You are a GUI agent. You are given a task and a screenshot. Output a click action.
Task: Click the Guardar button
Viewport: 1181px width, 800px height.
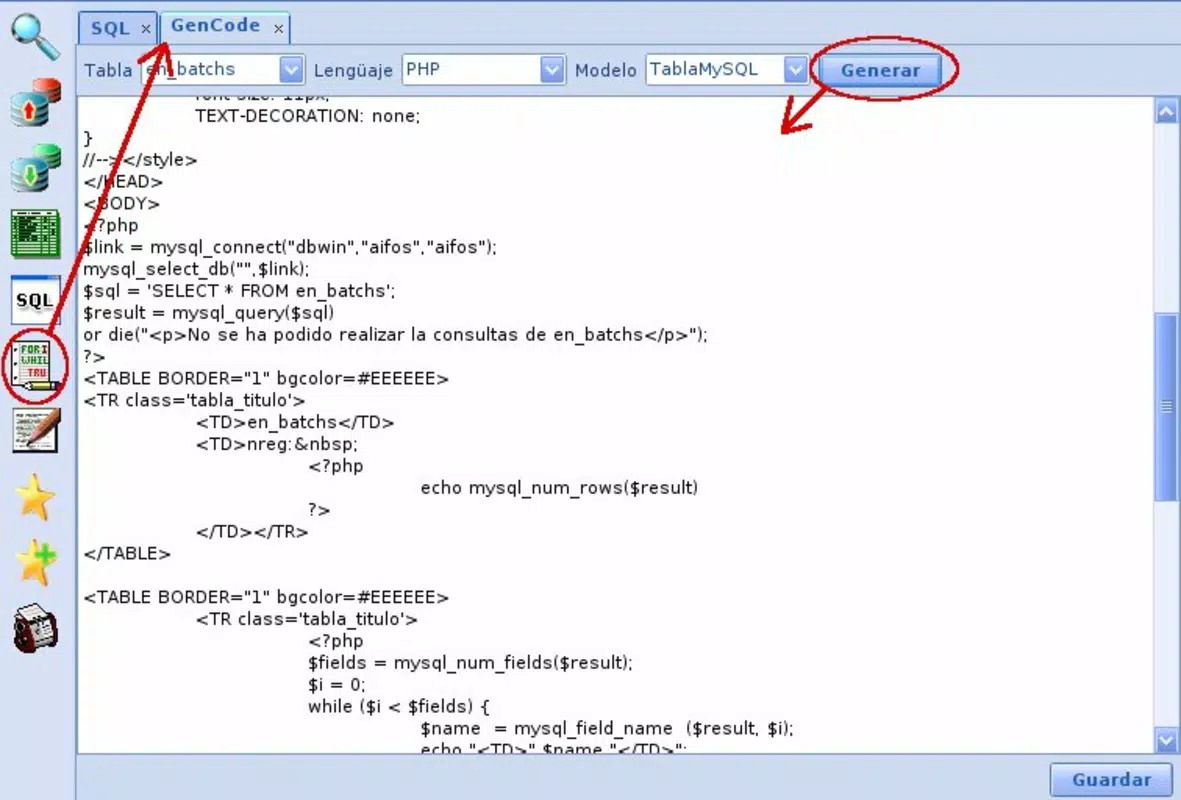pyautogui.click(x=1111, y=780)
